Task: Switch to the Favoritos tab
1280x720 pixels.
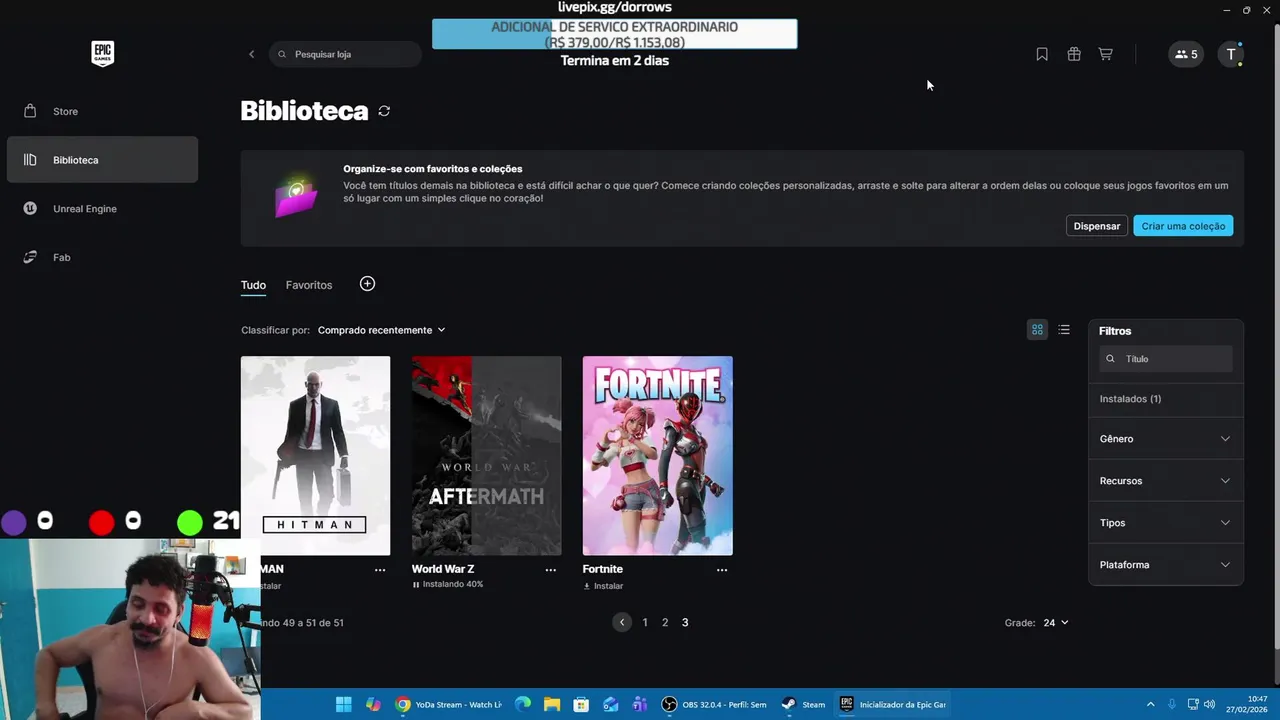Action: click(x=309, y=285)
